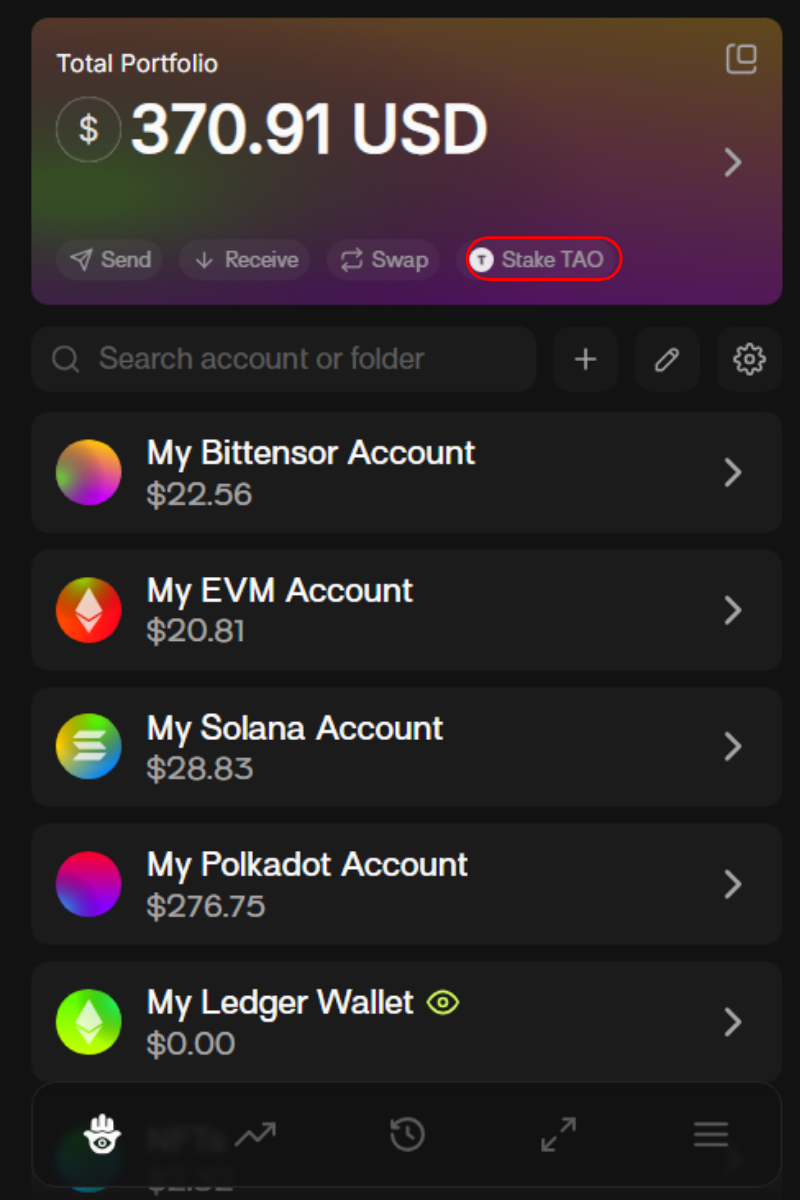This screenshot has height=1200, width=800.
Task: Expand My Polkadot Account chevron
Action: pyautogui.click(x=733, y=884)
